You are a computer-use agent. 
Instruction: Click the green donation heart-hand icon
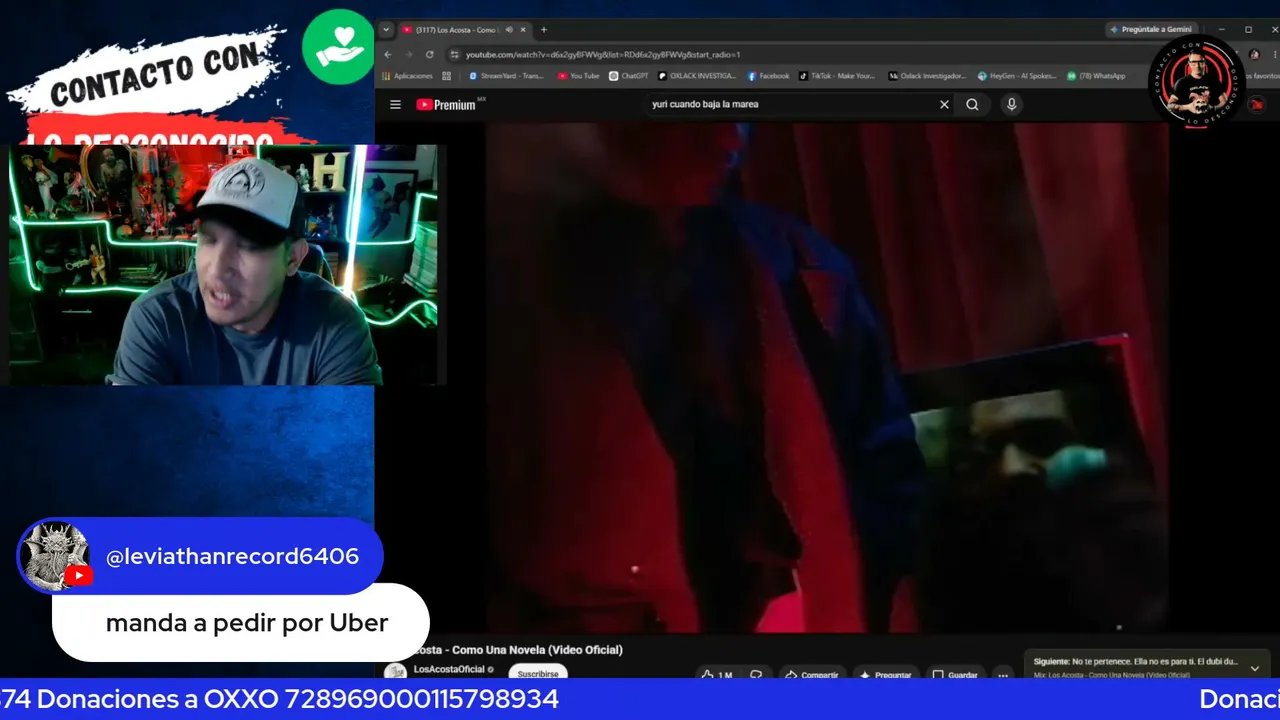coord(338,47)
